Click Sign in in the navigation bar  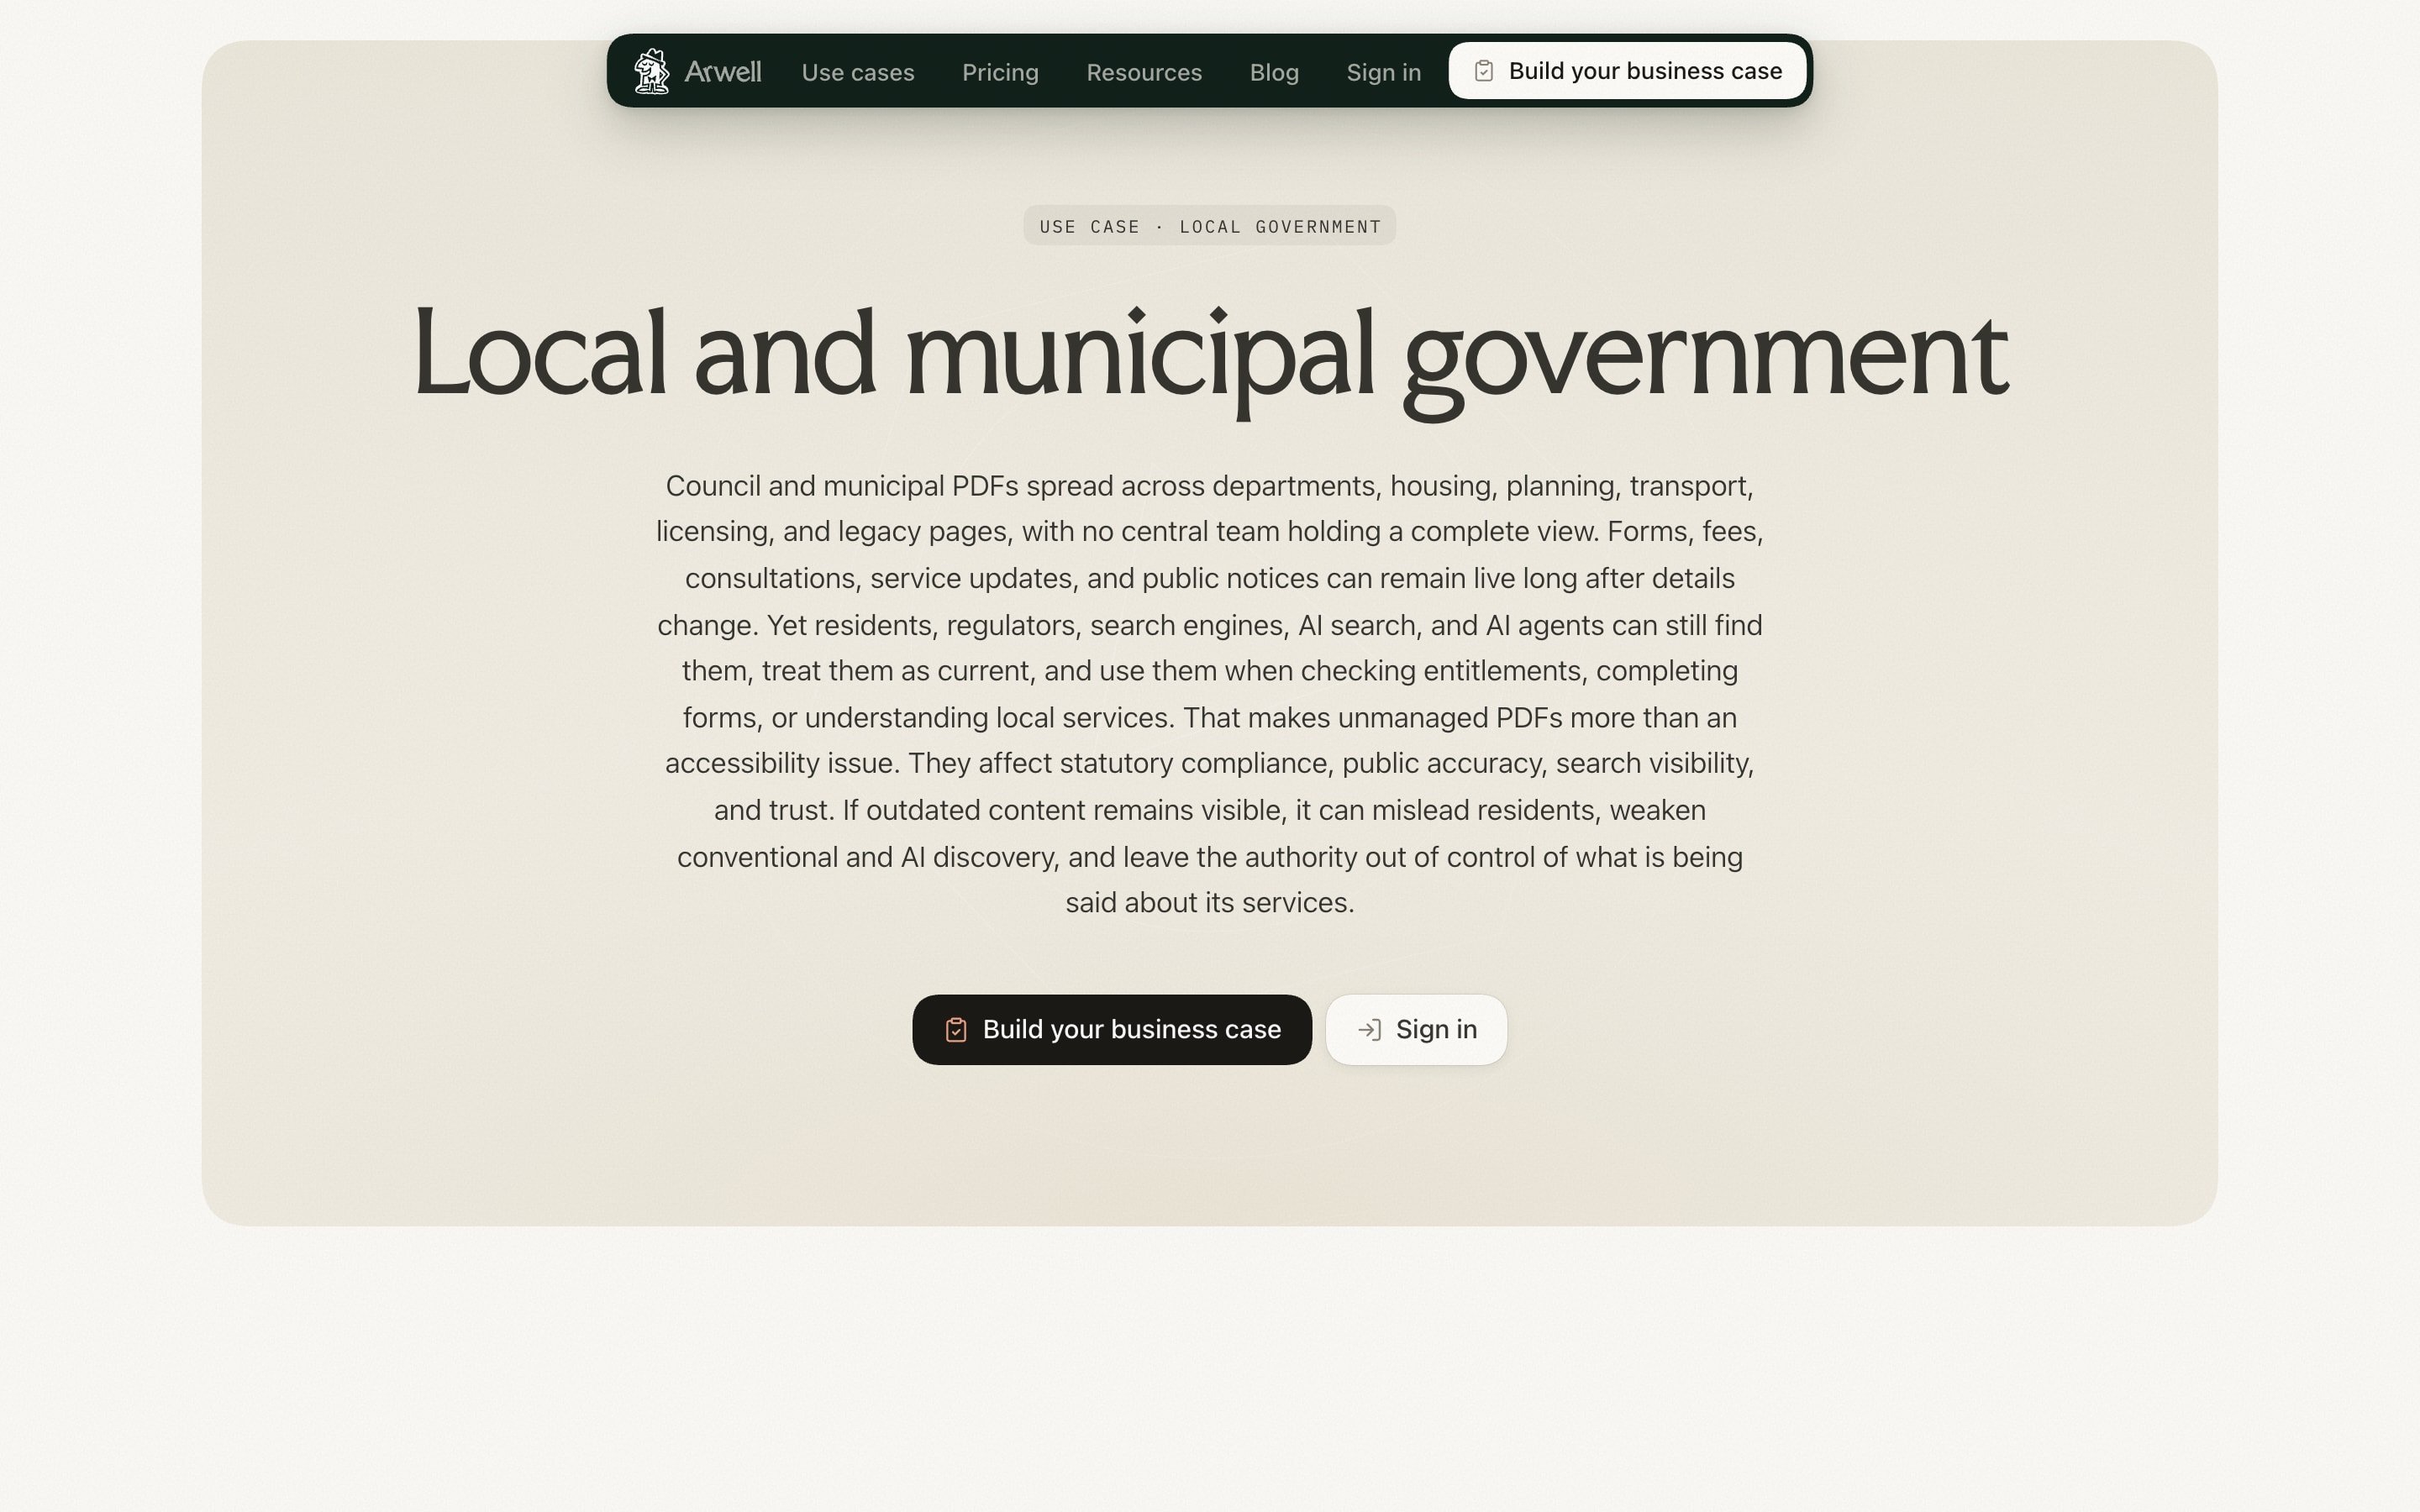[1383, 72]
